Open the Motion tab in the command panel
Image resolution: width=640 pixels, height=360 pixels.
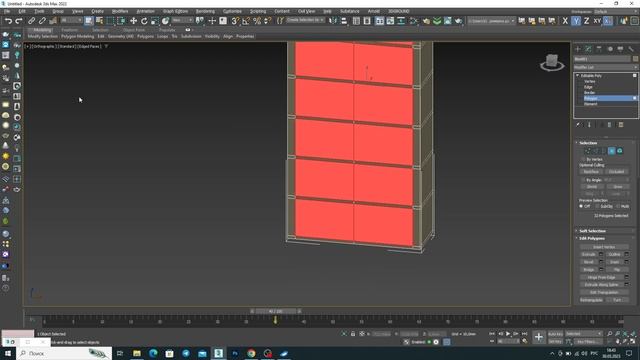(x=610, y=49)
